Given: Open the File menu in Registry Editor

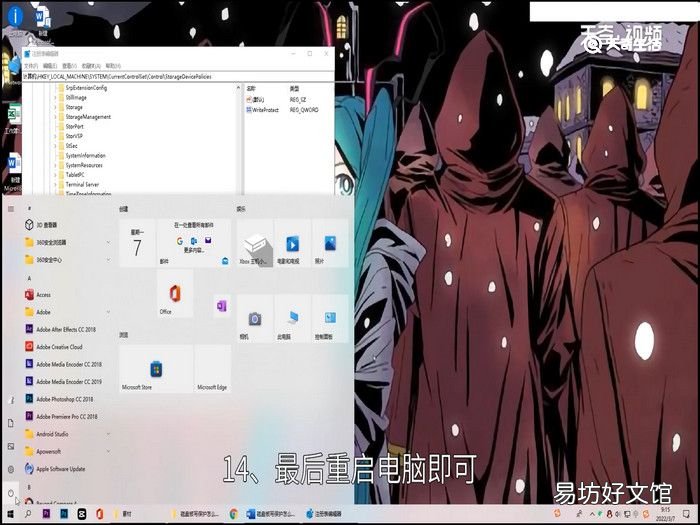Looking at the screenshot, I should [31, 66].
